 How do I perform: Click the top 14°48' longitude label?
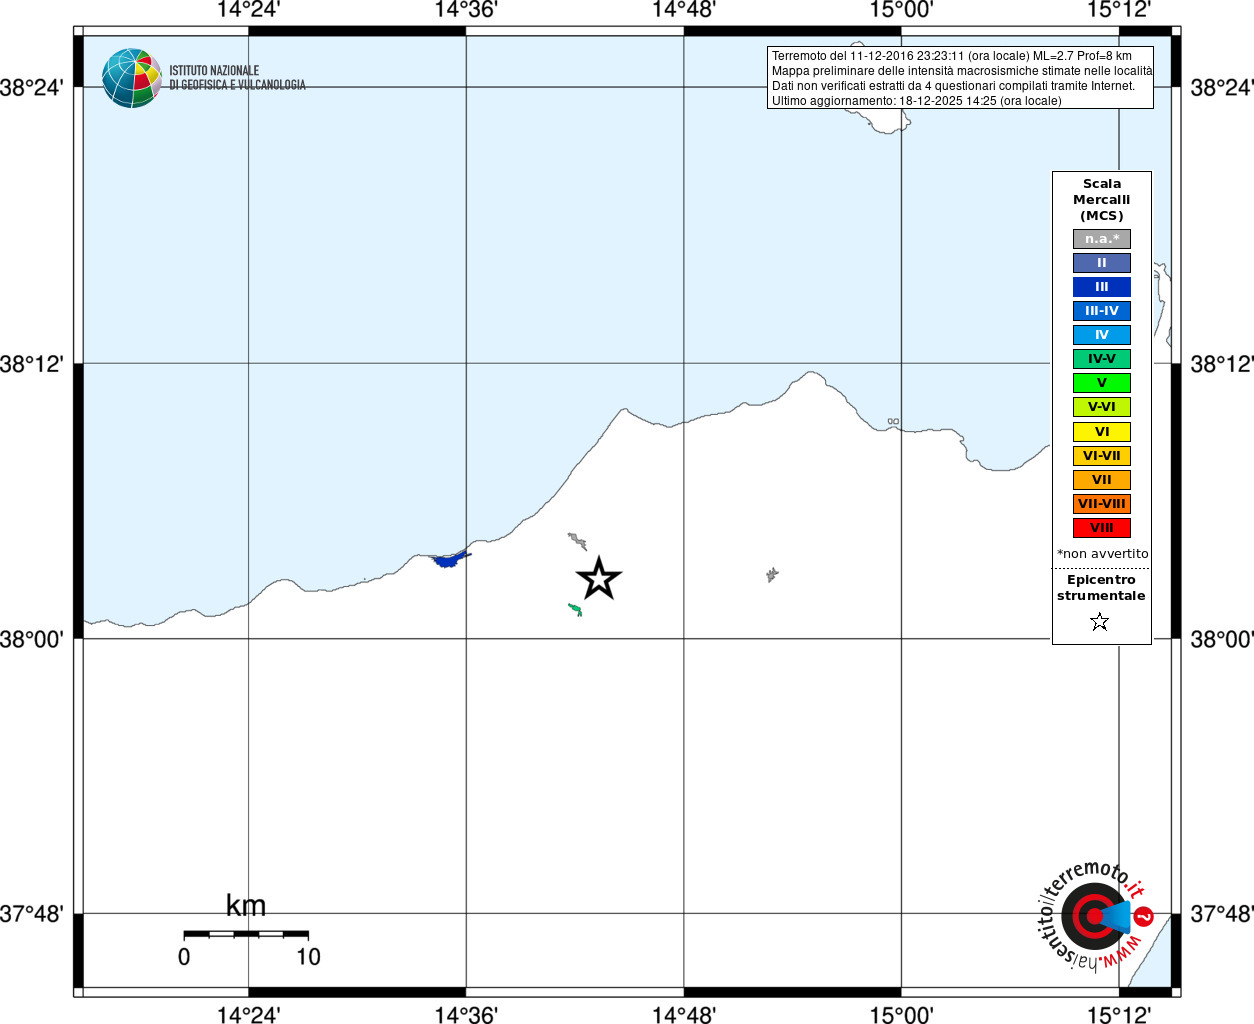(684, 10)
